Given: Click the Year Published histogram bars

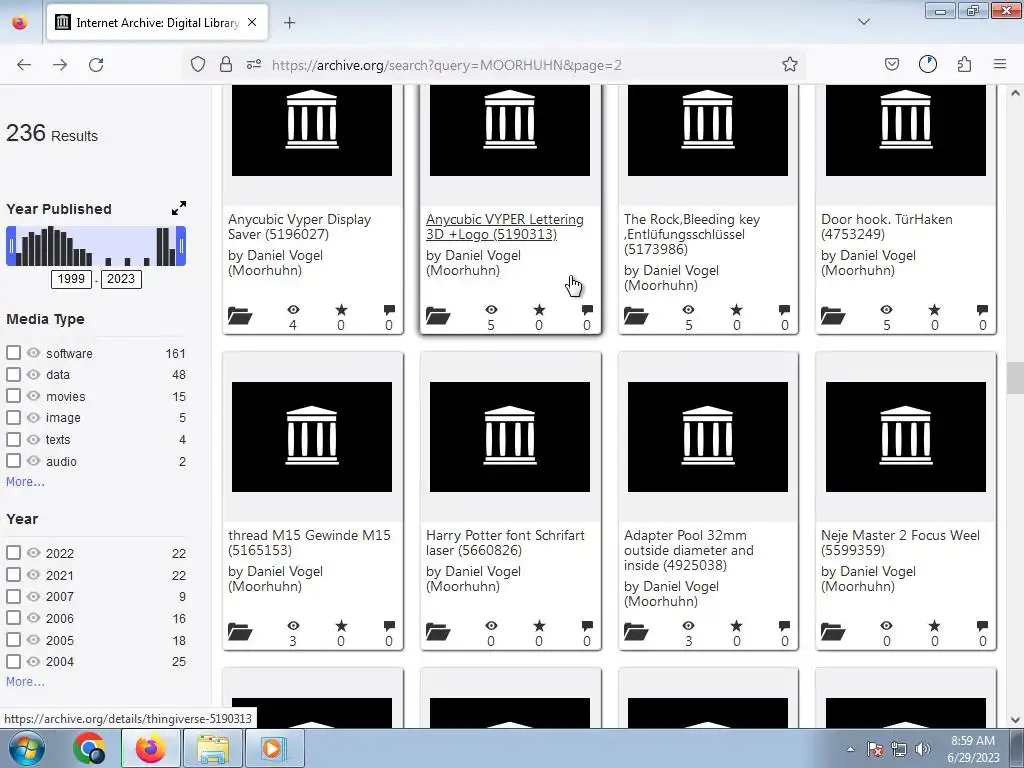Looking at the screenshot, I should [96, 246].
